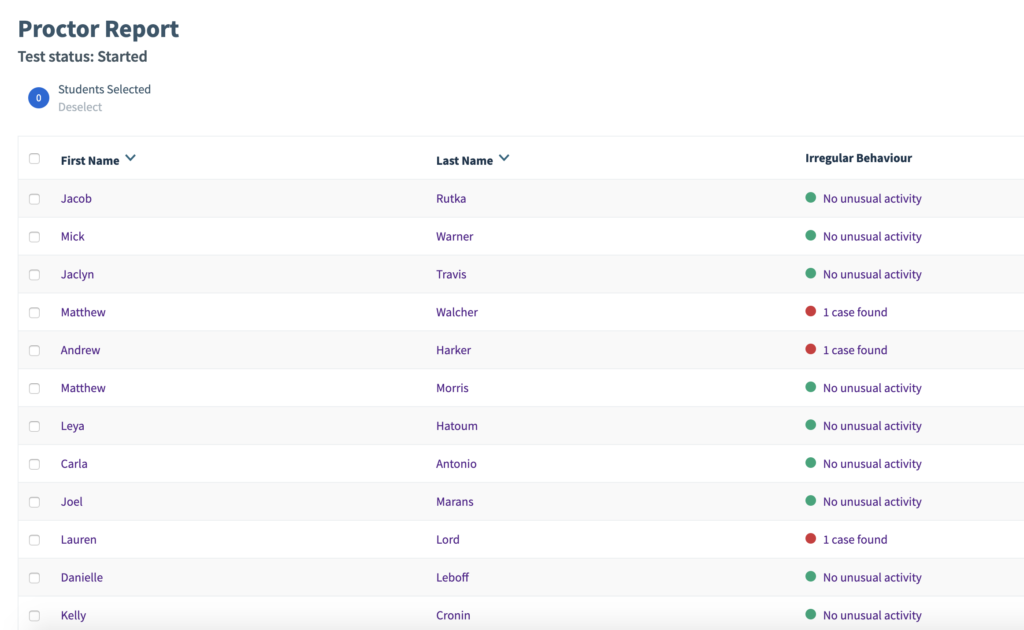Check Danielle Leboff's row checkbox
Image resolution: width=1024 pixels, height=630 pixels.
point(35,578)
